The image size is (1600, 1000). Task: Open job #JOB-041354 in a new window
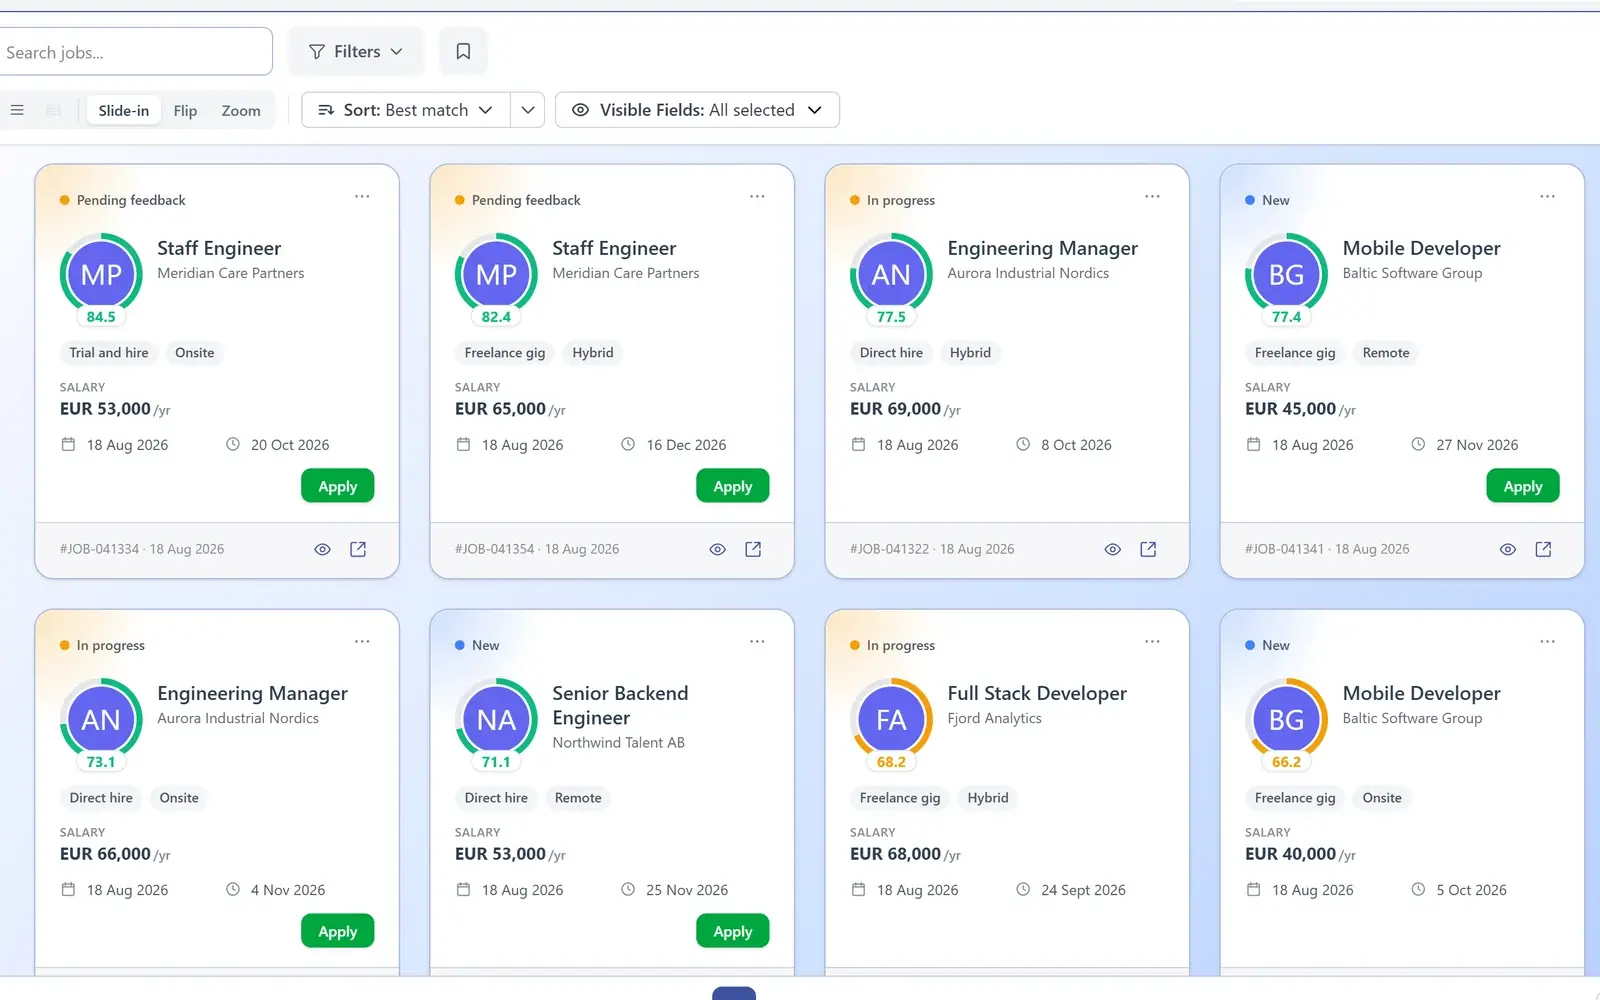(x=753, y=549)
